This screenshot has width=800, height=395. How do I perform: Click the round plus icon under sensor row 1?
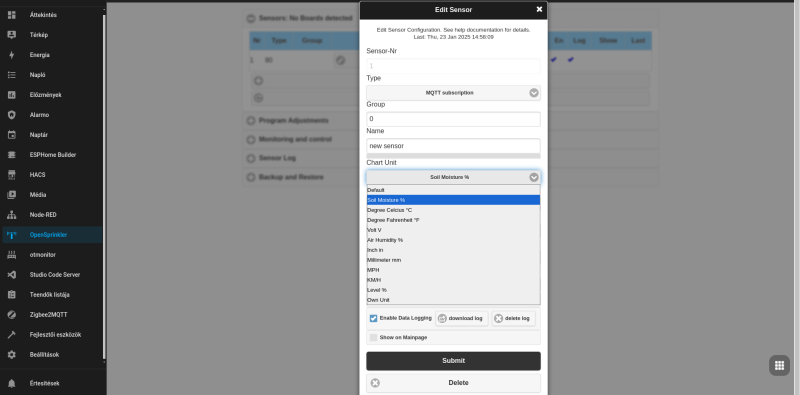(259, 81)
